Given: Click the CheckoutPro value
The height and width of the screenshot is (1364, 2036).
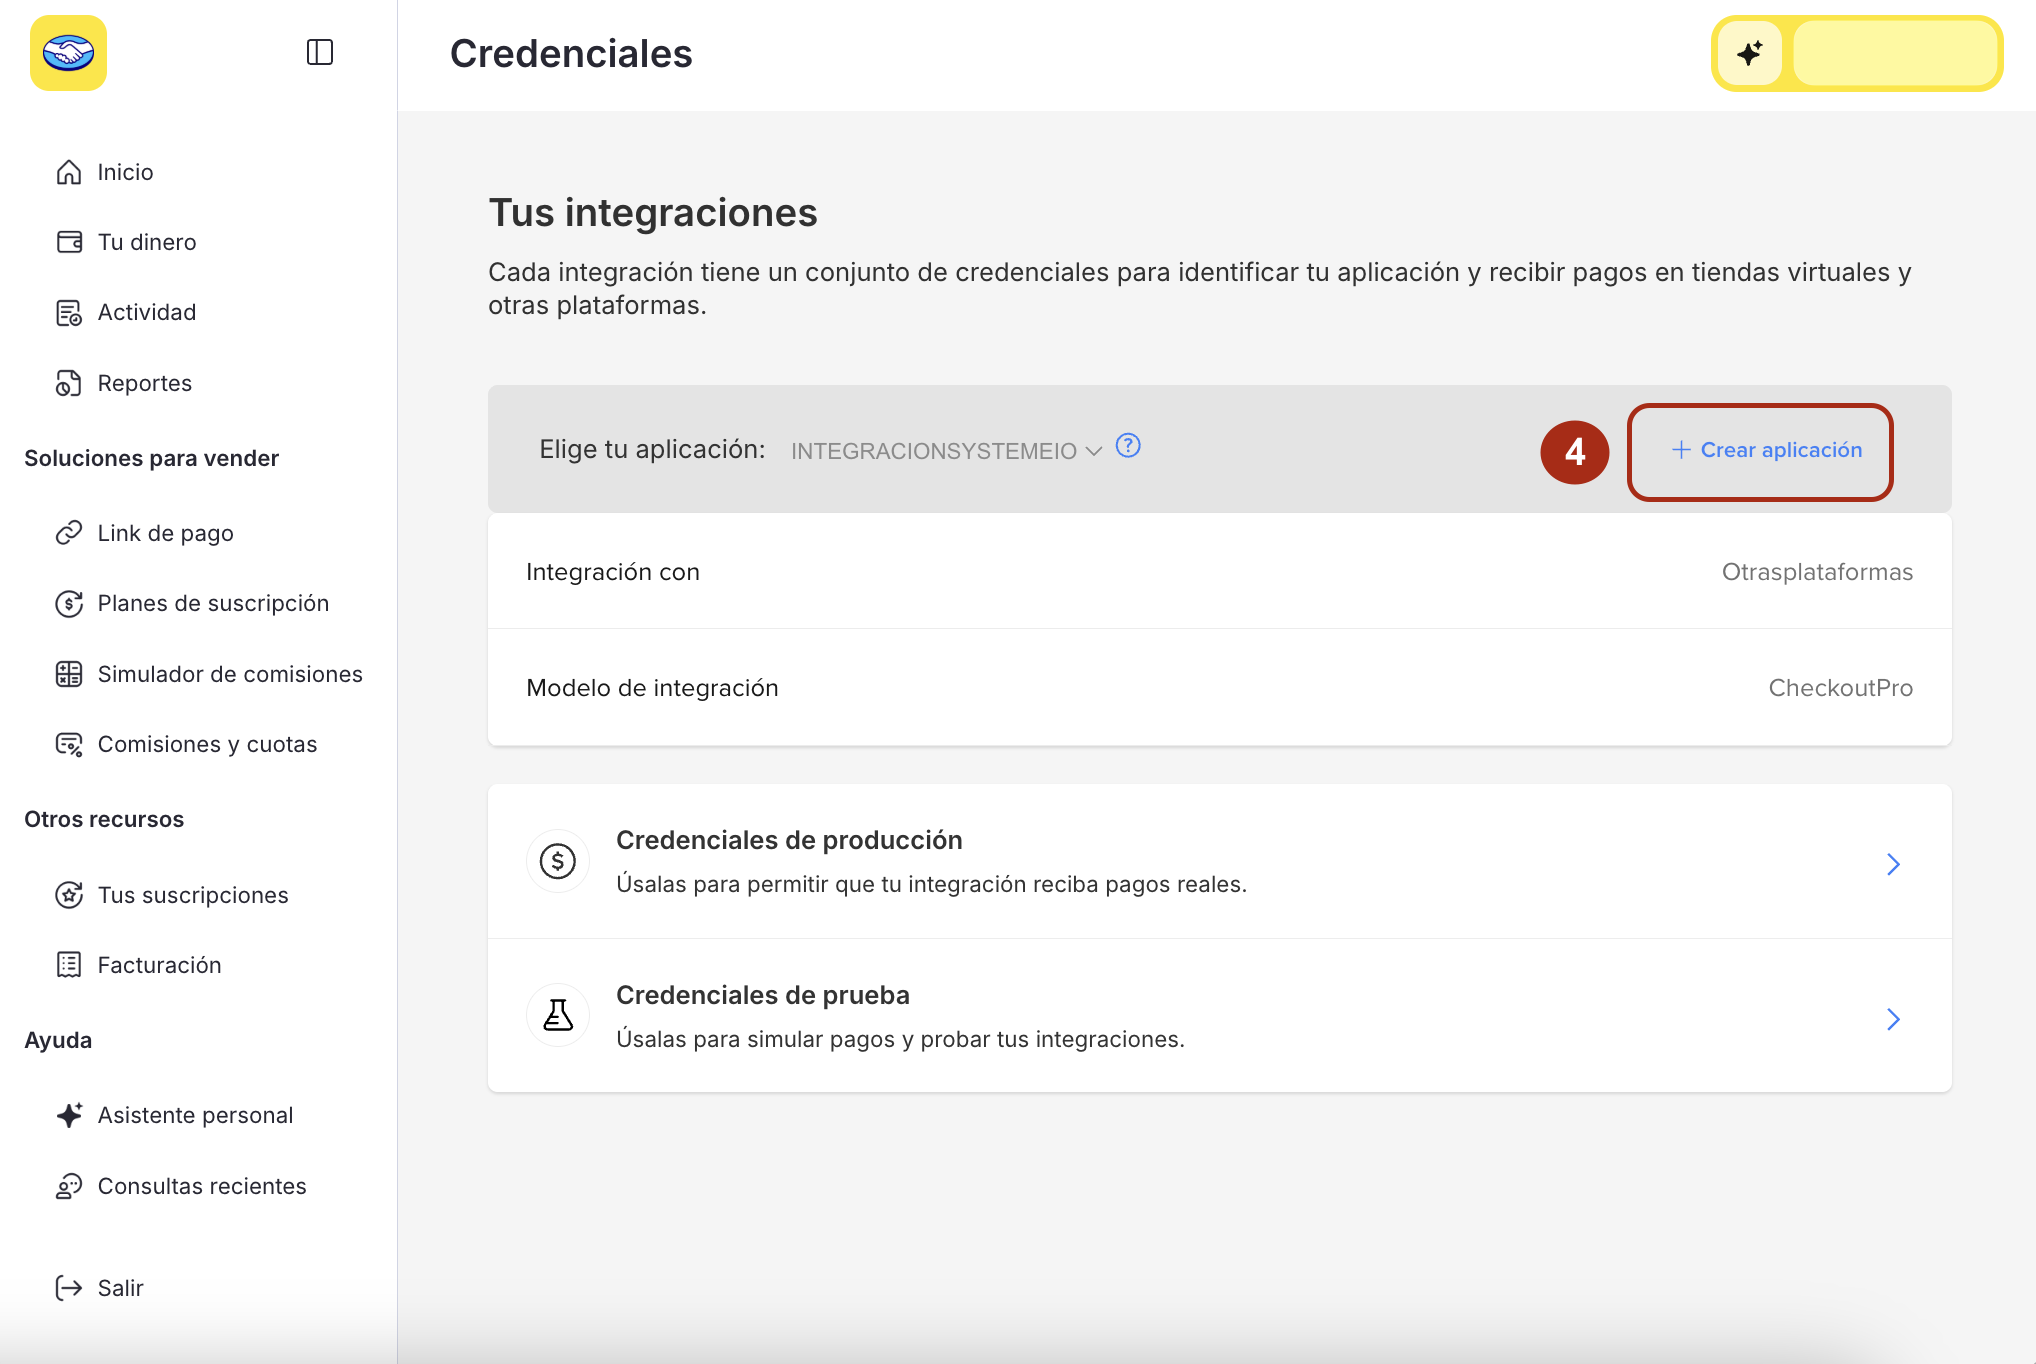Looking at the screenshot, I should 1840,688.
